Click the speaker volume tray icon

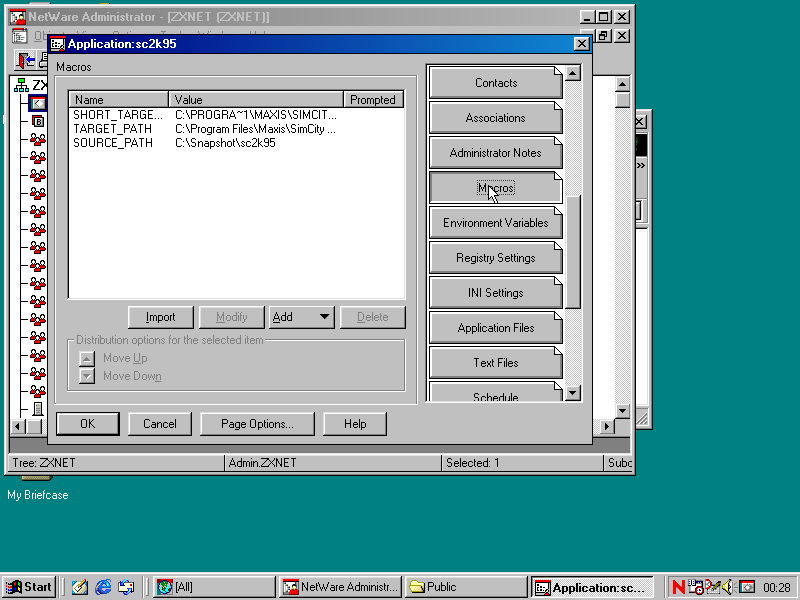728,587
